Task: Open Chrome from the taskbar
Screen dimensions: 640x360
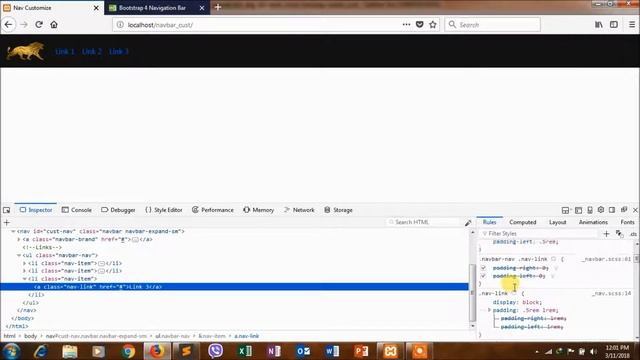Action: 128,351
